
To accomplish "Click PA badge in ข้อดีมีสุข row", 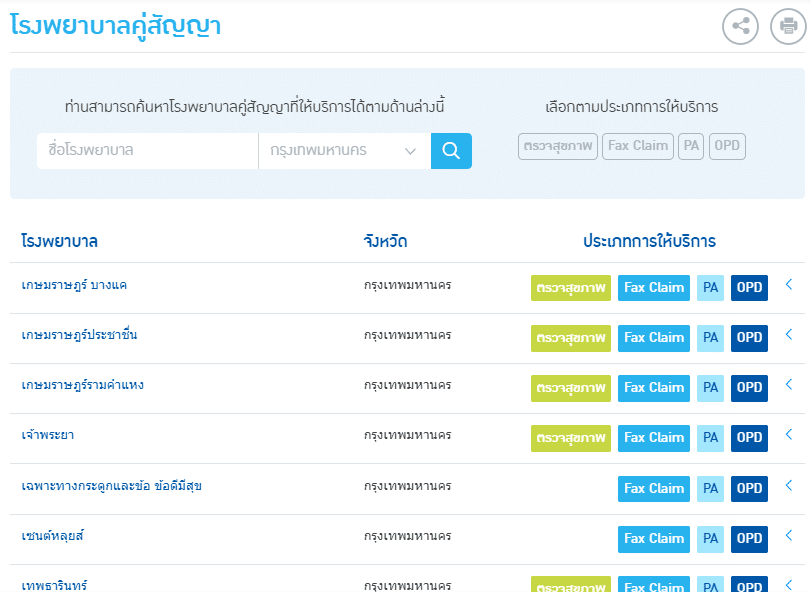I will tap(710, 489).
